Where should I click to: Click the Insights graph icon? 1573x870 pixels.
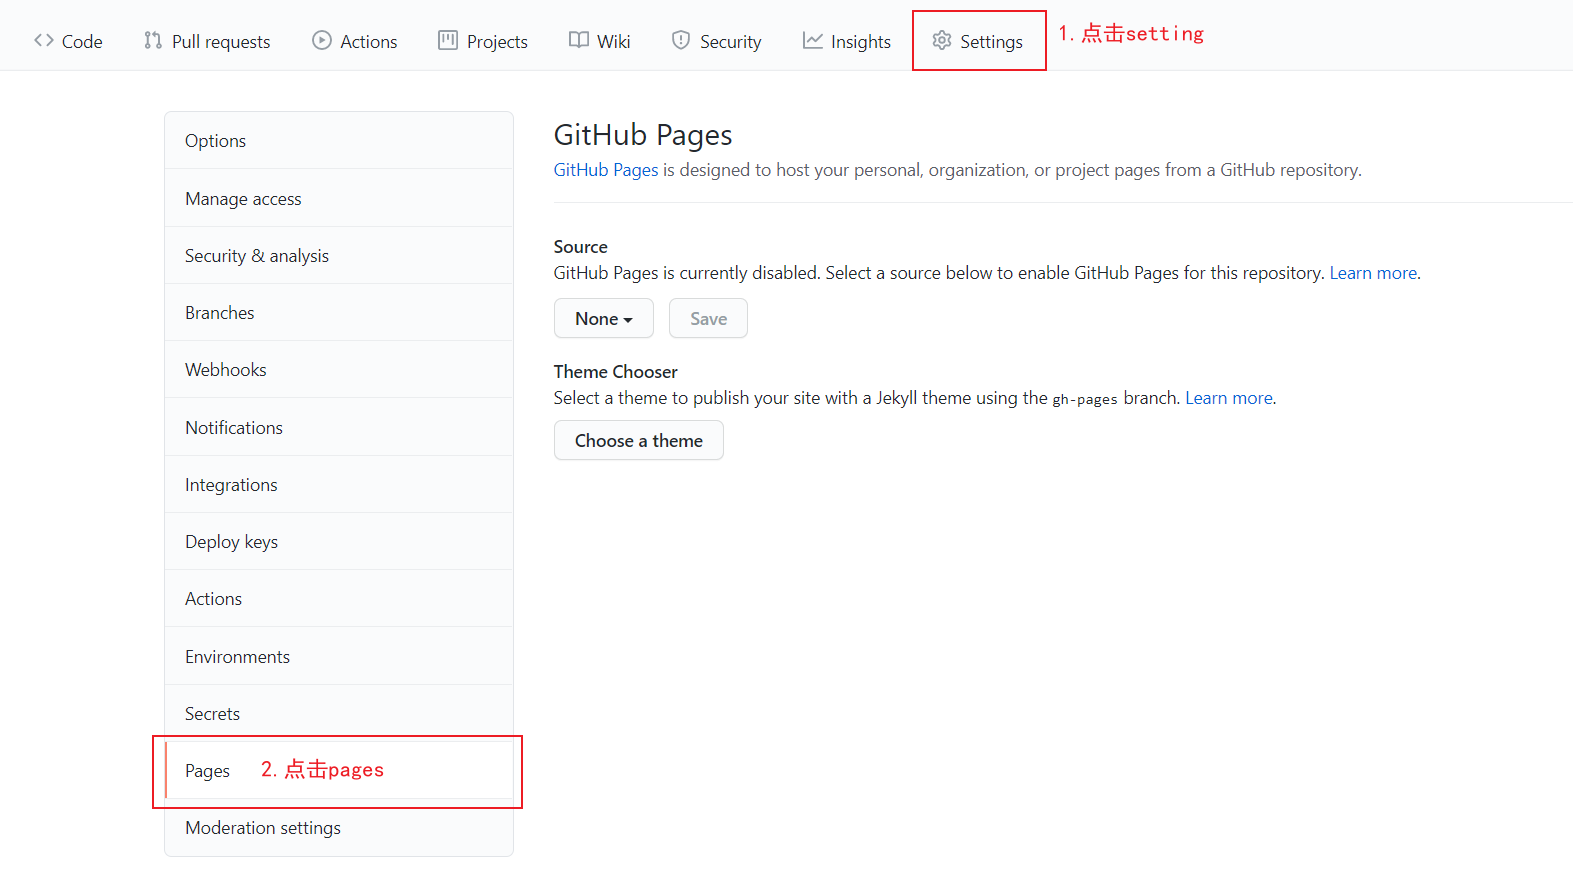click(x=813, y=41)
